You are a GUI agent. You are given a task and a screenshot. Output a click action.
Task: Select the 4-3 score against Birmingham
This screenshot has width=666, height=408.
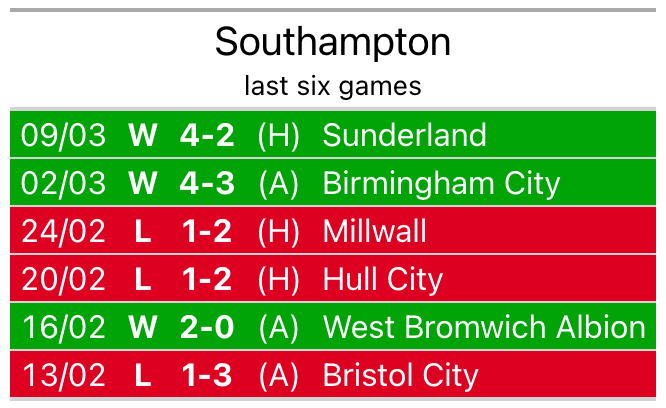[207, 183]
